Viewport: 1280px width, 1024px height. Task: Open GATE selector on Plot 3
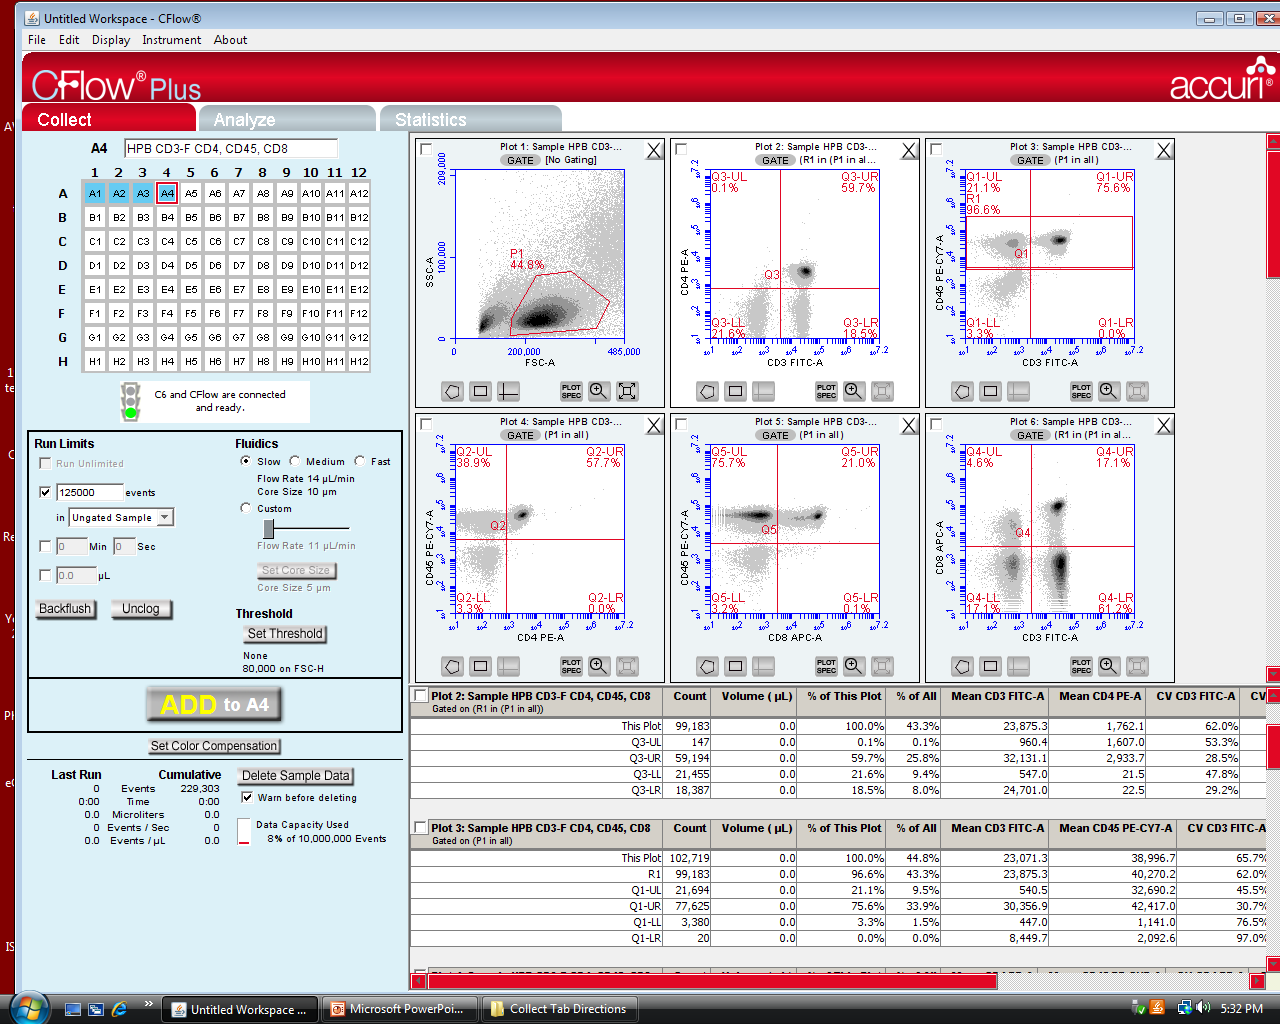click(1030, 160)
